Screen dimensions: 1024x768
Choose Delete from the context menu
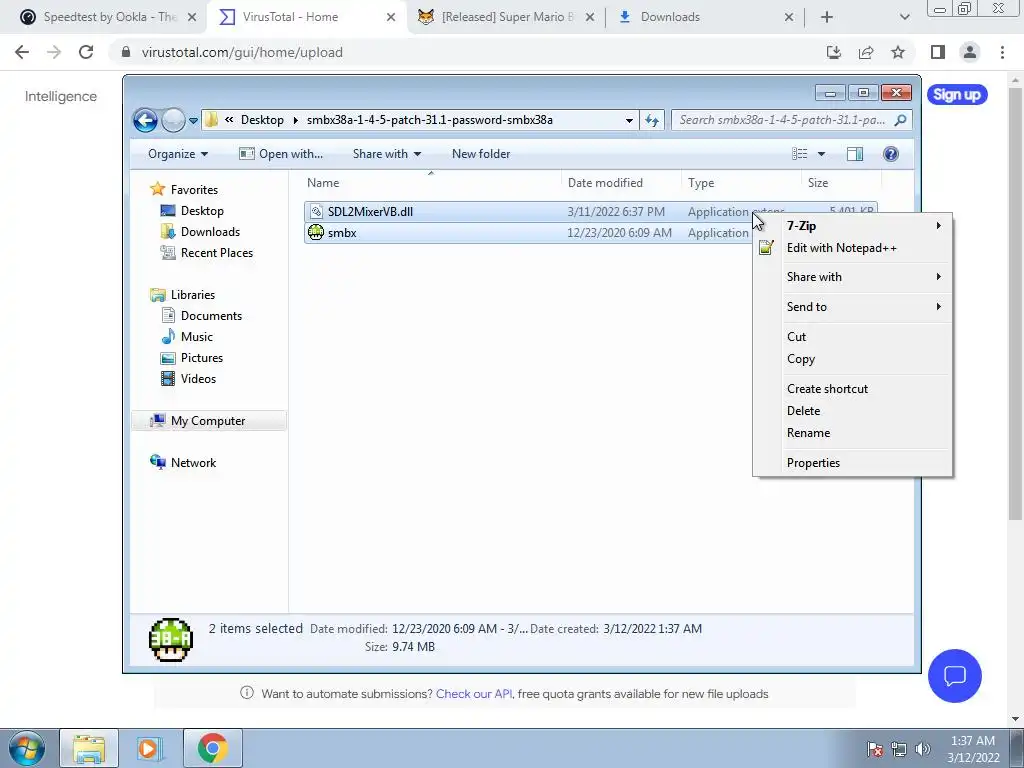pyautogui.click(x=852, y=411)
